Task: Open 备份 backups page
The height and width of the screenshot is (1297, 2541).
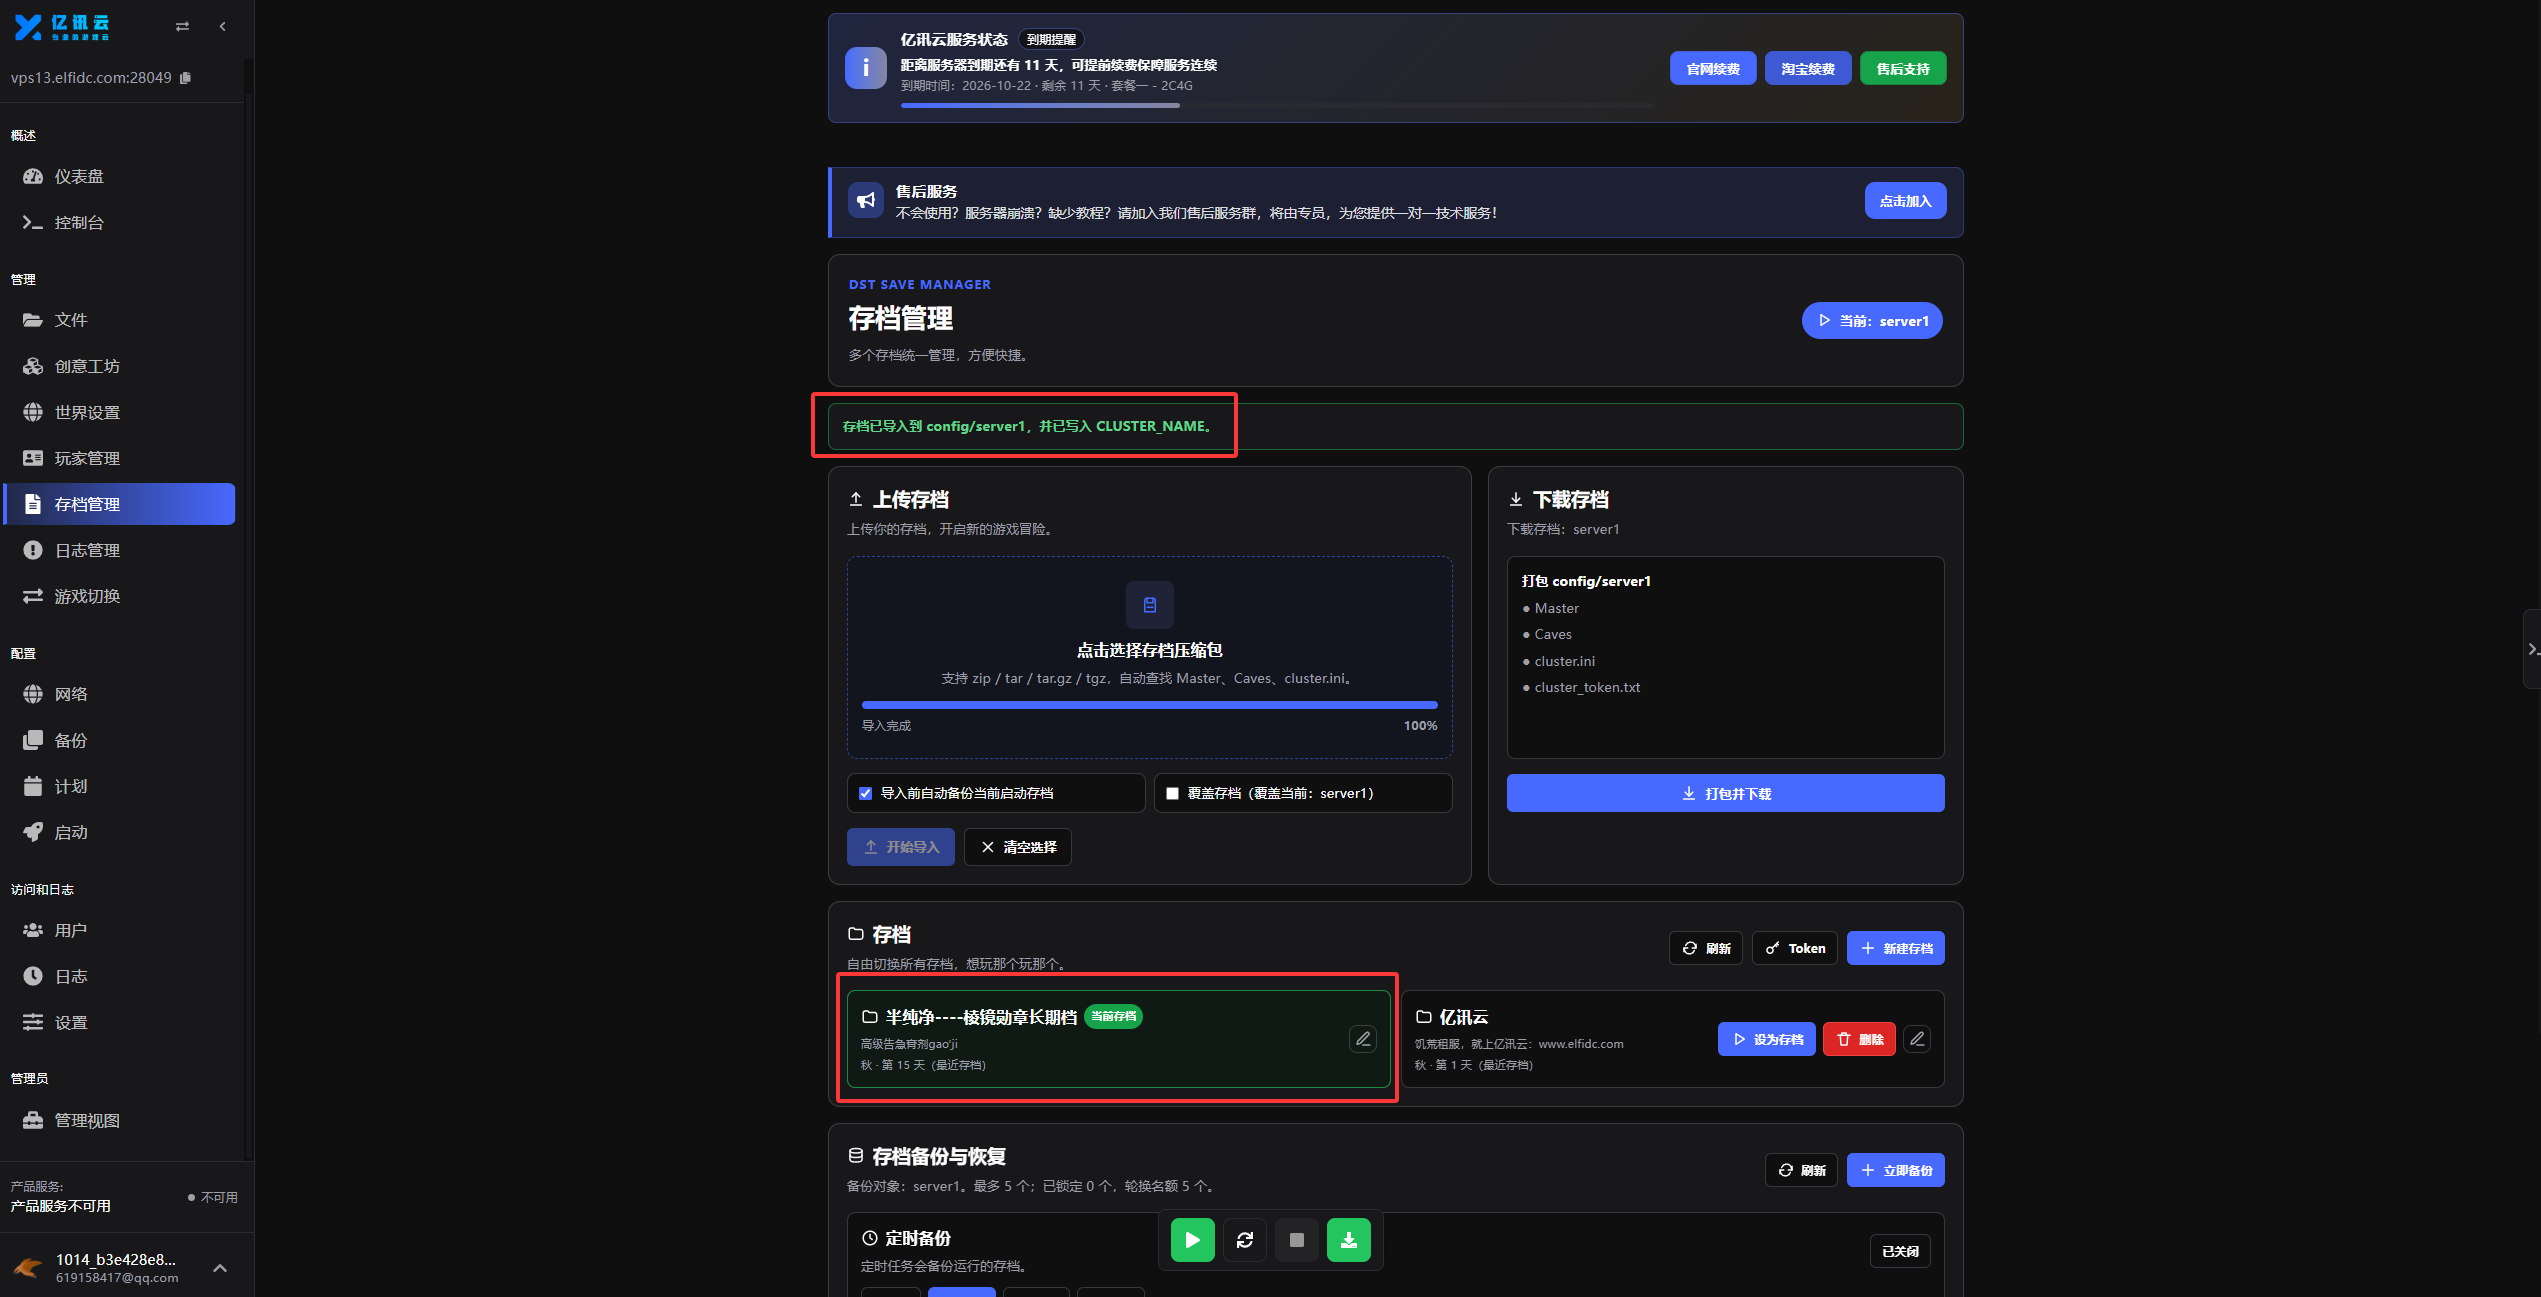Action: click(120, 740)
